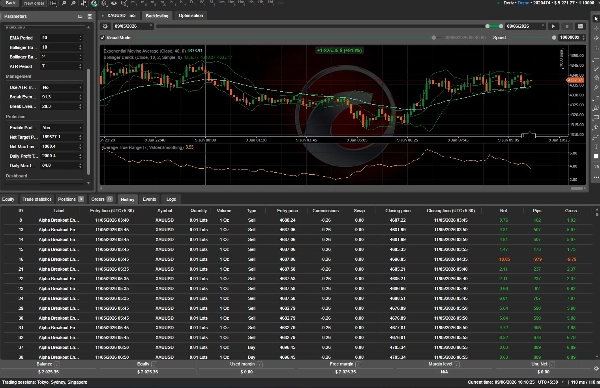Click the chart horizontal scrollbar thumb

(577, 188)
